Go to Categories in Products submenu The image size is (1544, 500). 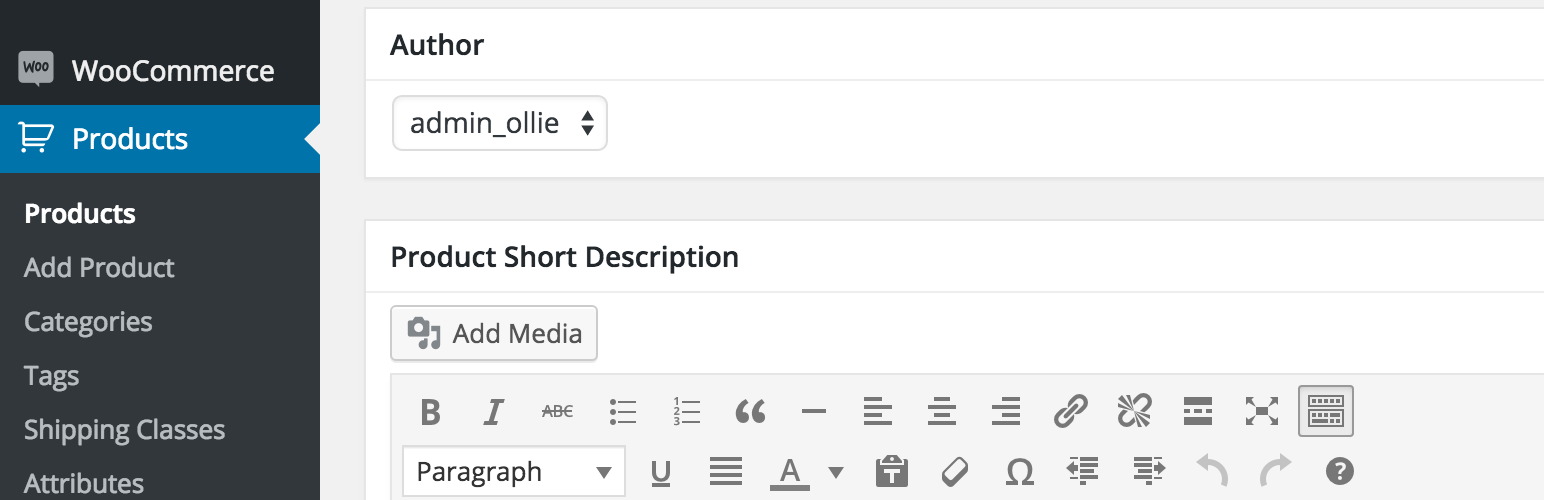[88, 322]
